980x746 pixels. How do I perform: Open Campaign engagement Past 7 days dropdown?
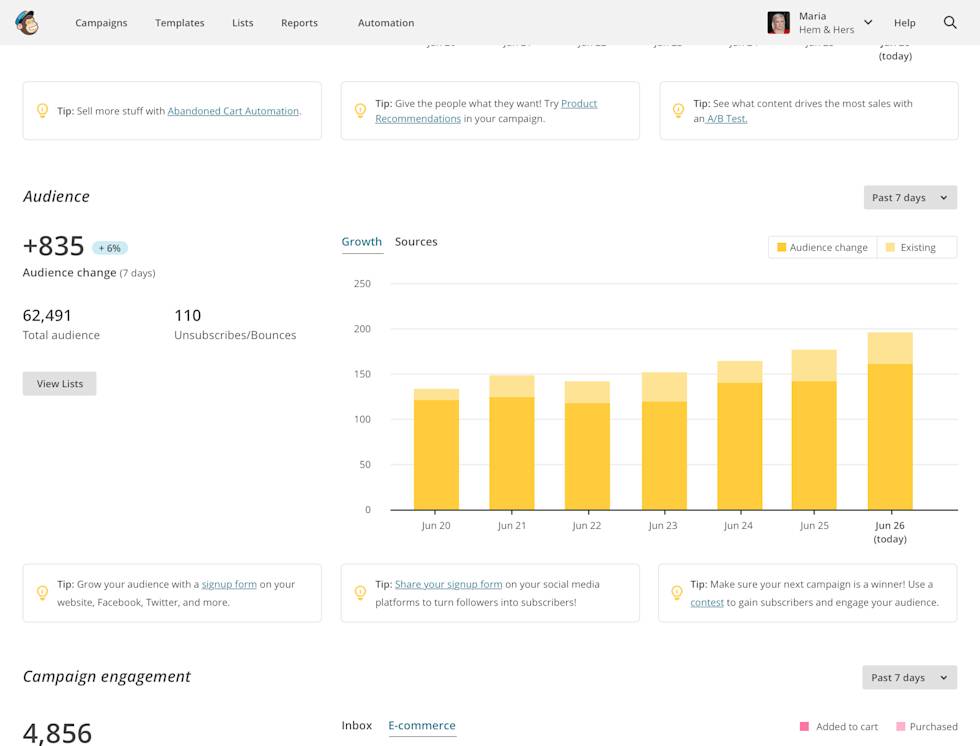click(x=909, y=678)
